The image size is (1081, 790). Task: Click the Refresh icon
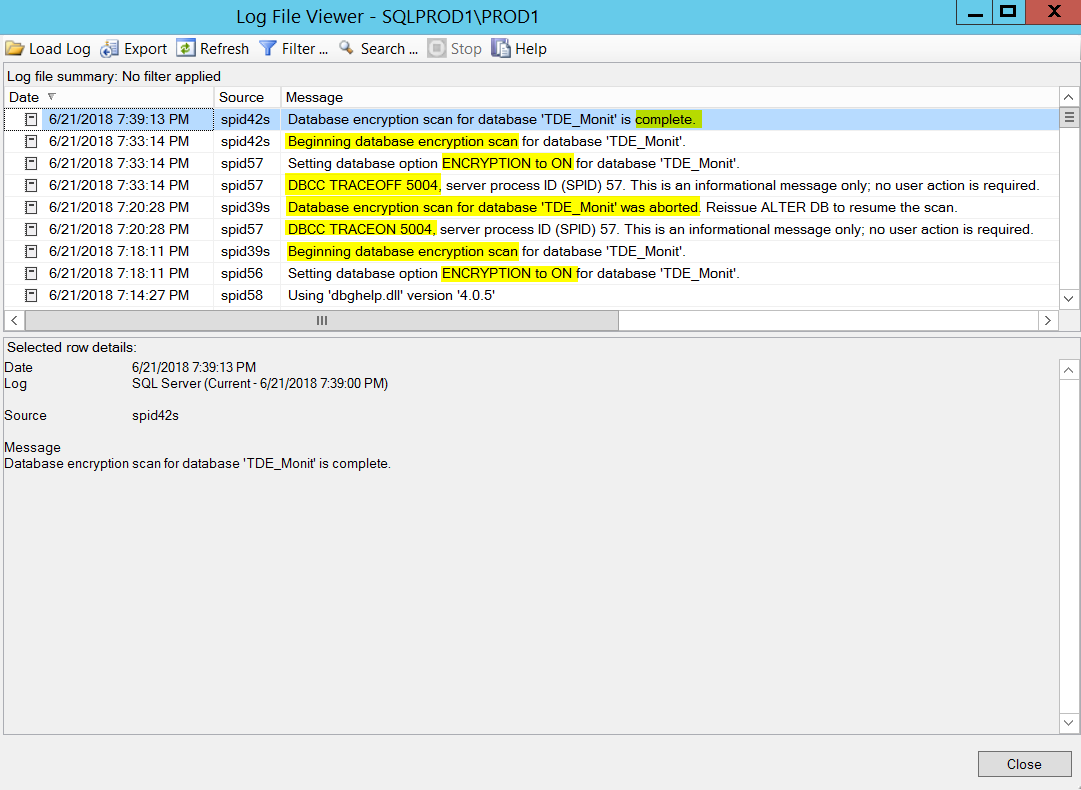pyautogui.click(x=185, y=48)
